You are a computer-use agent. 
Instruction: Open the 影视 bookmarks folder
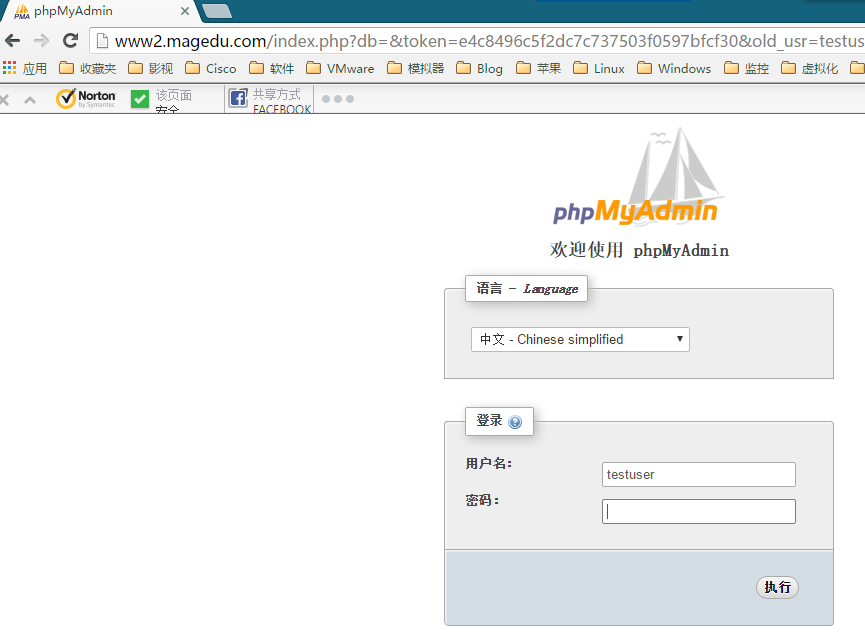[151, 68]
